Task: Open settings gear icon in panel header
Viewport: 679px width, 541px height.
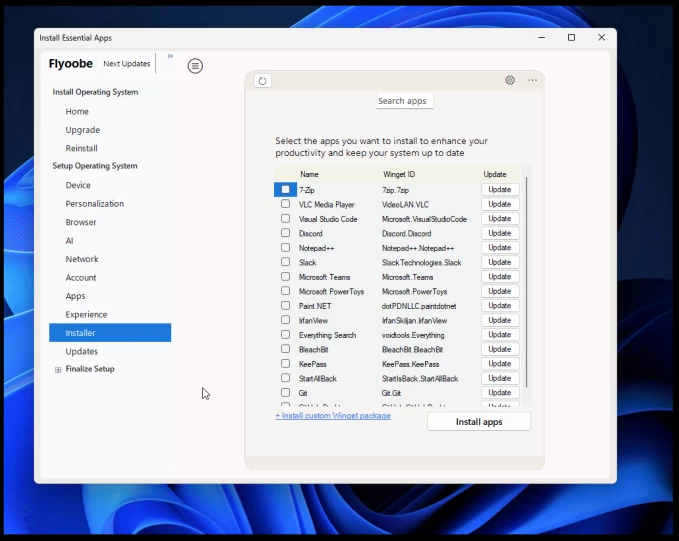Action: pyautogui.click(x=510, y=81)
